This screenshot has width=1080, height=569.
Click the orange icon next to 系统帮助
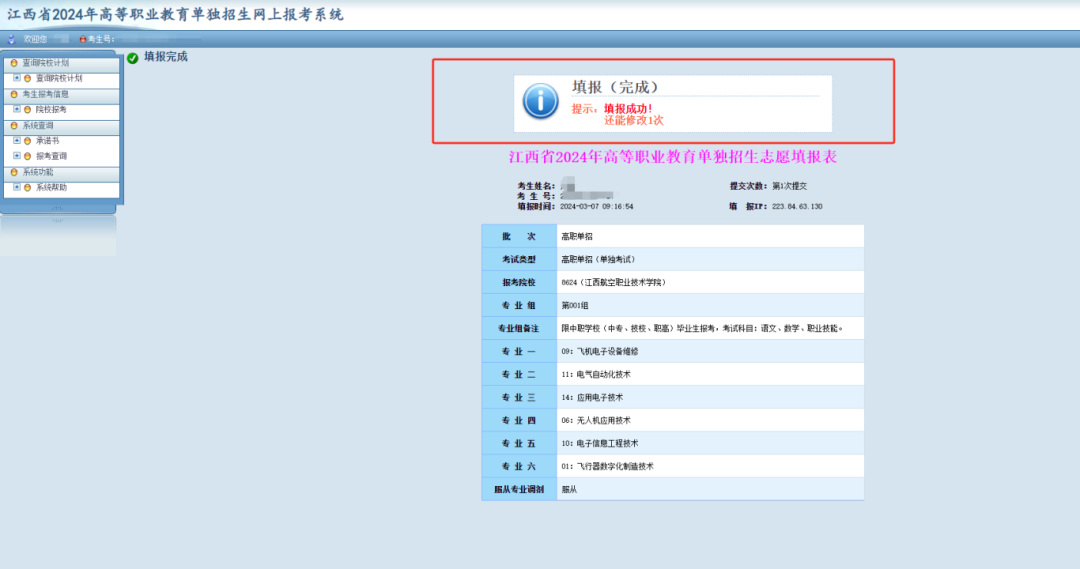27,188
